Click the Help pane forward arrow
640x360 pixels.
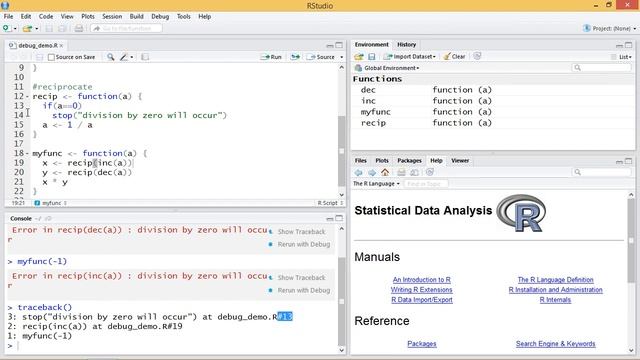pos(372,172)
